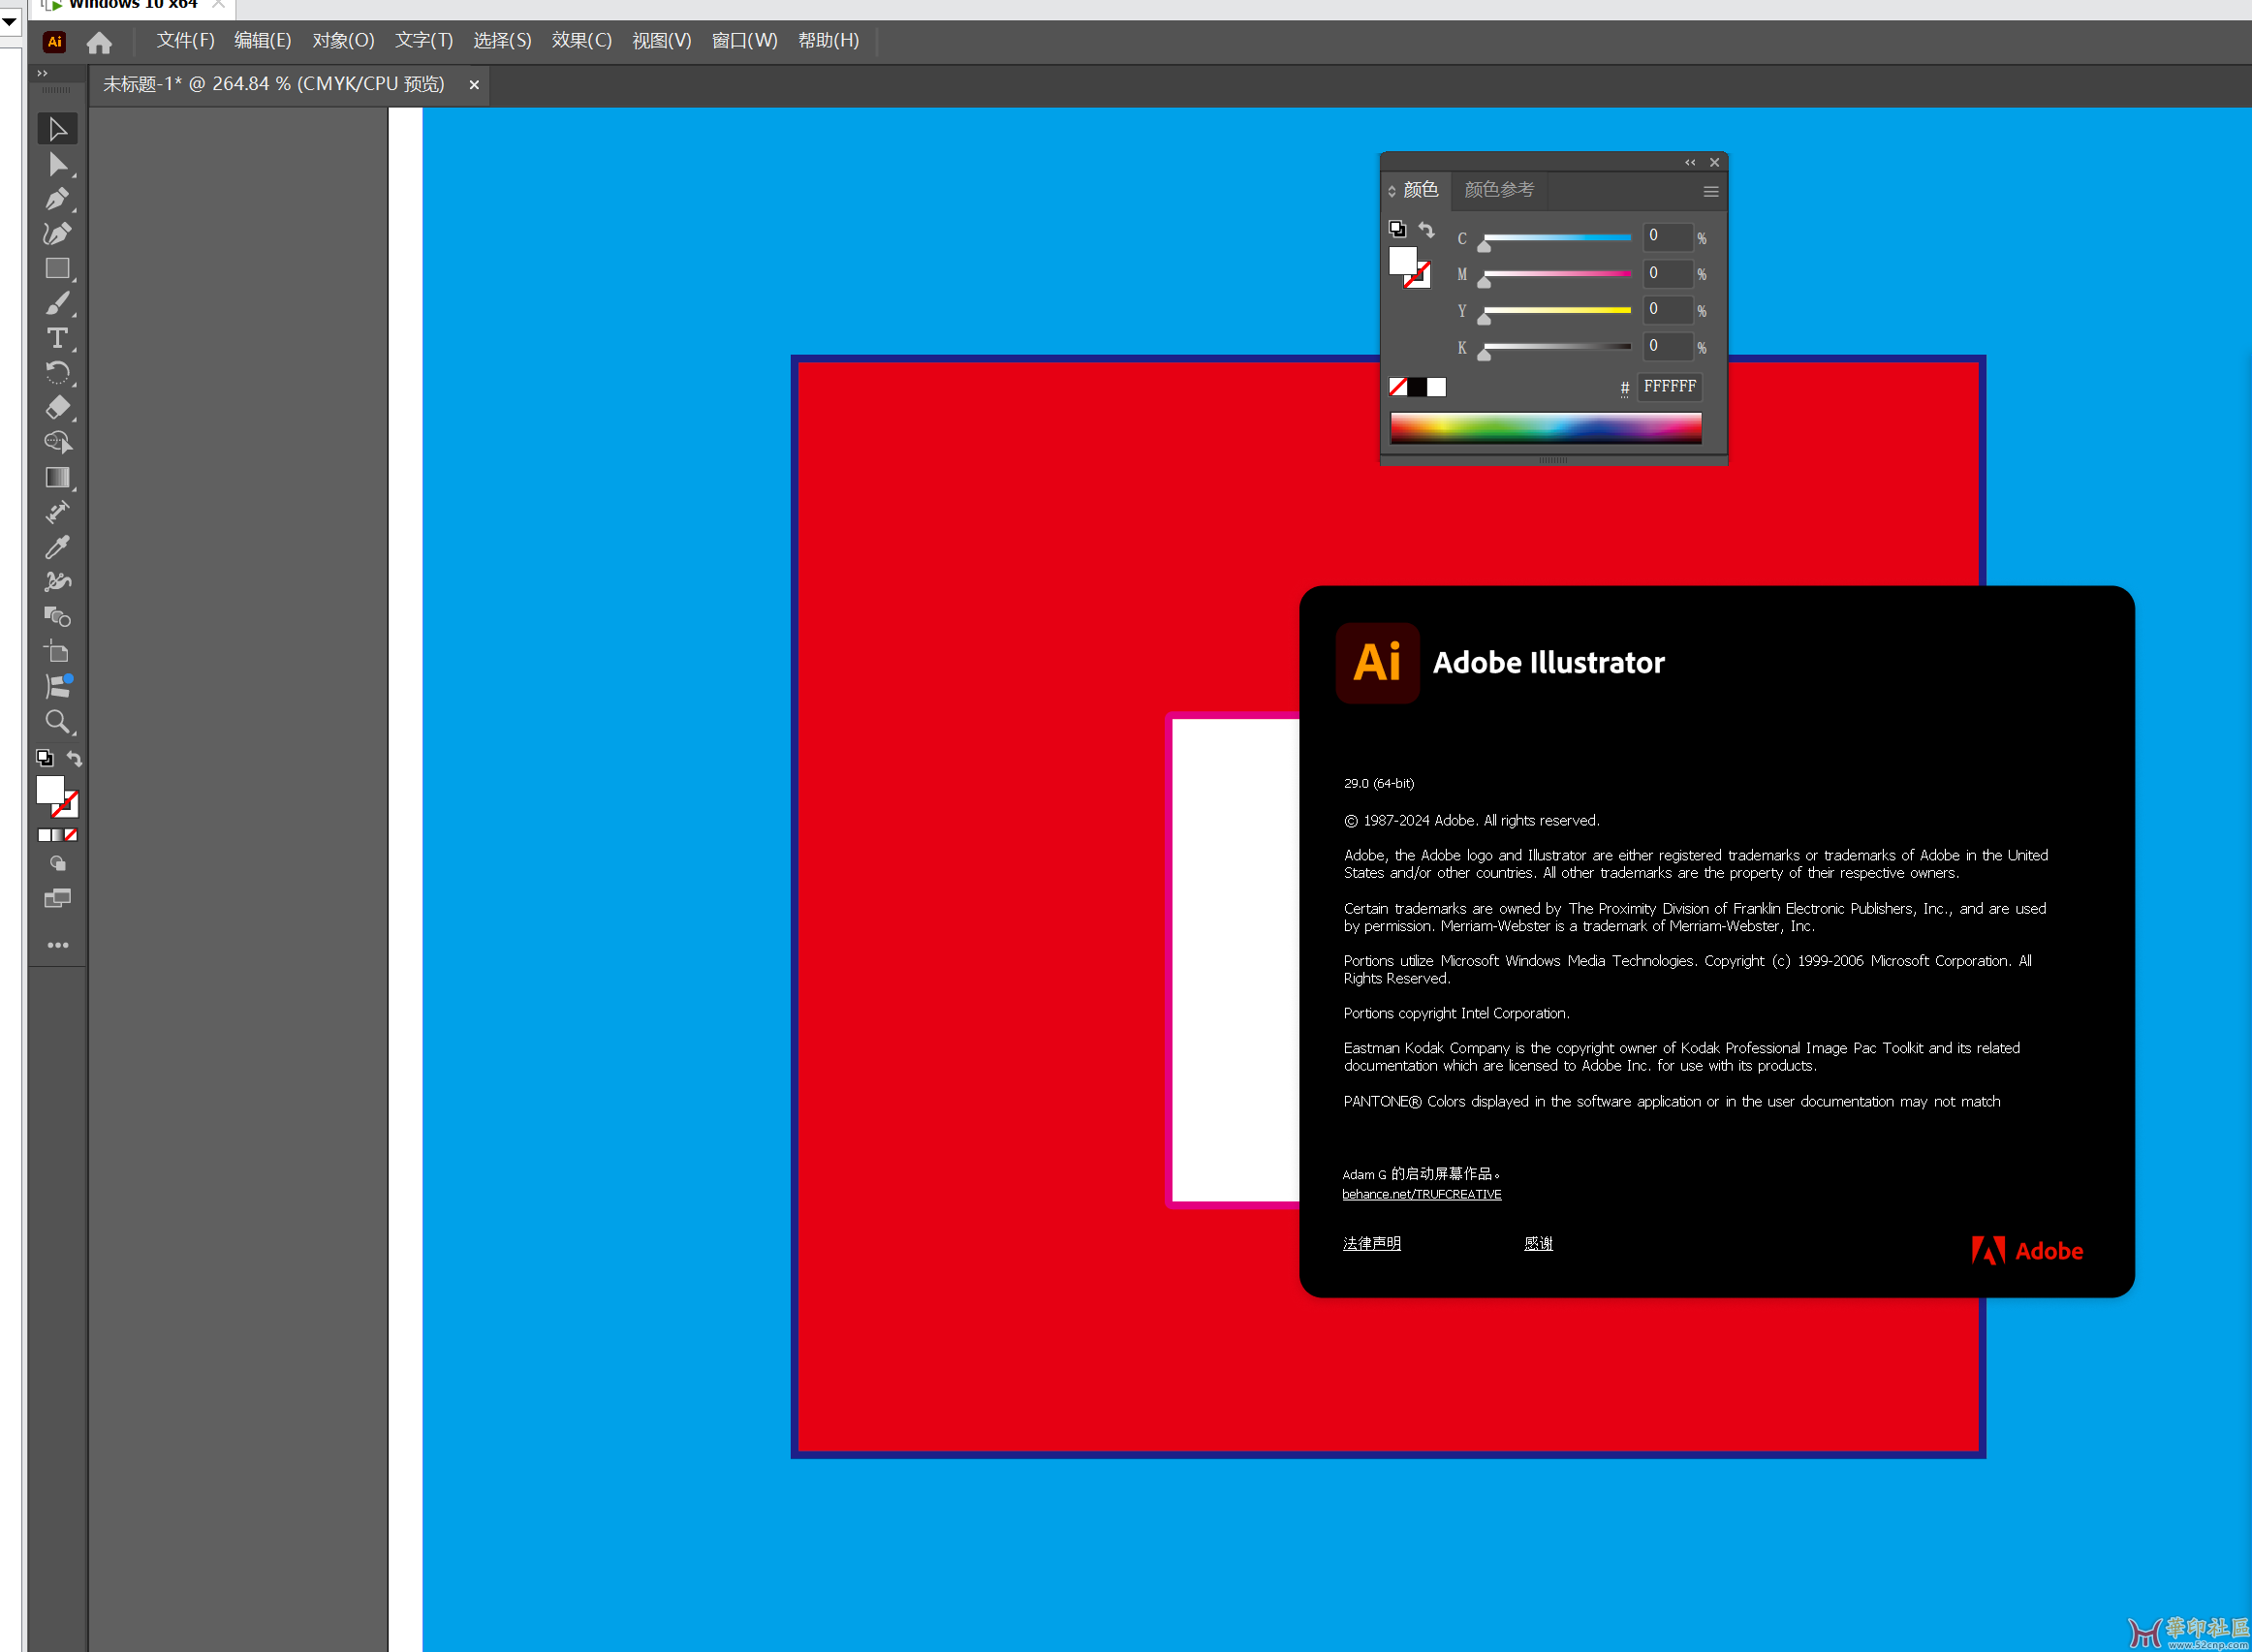
Task: Open the 文件(F) menu
Action: pos(185,41)
